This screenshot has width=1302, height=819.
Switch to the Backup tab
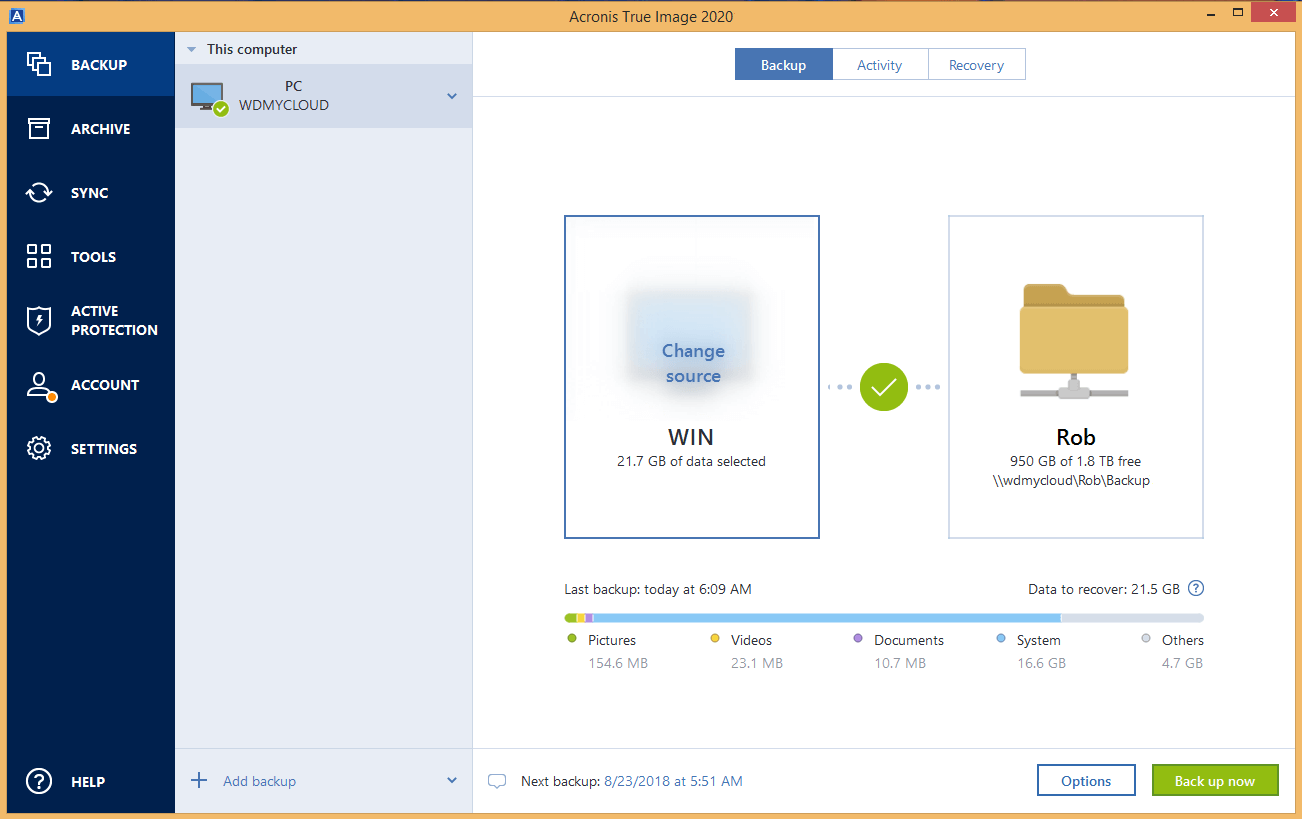click(783, 65)
